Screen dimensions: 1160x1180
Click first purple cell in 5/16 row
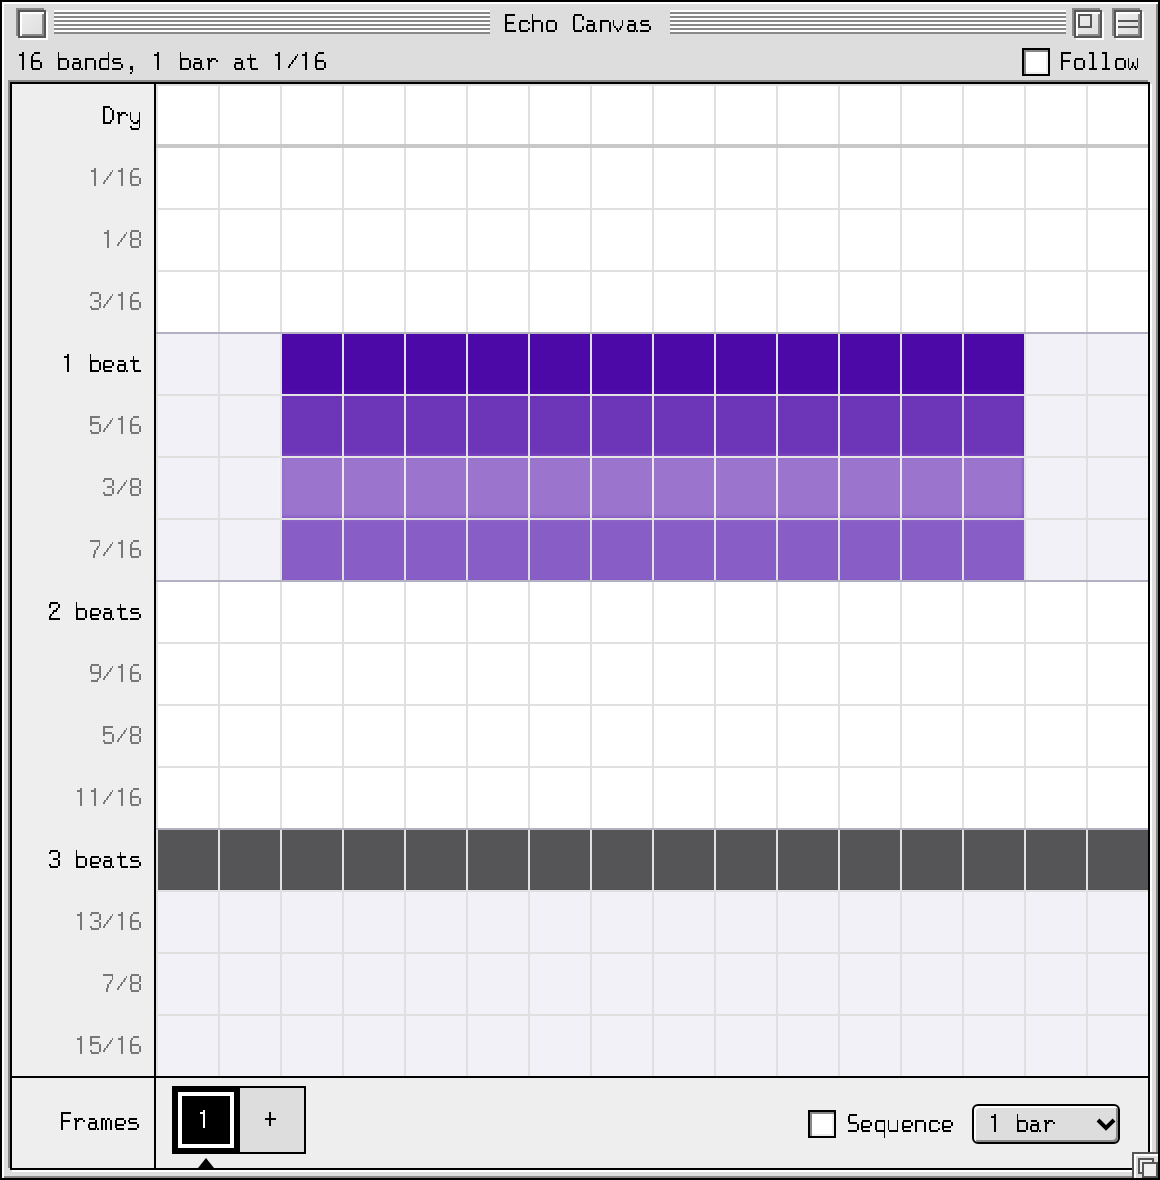[312, 426]
